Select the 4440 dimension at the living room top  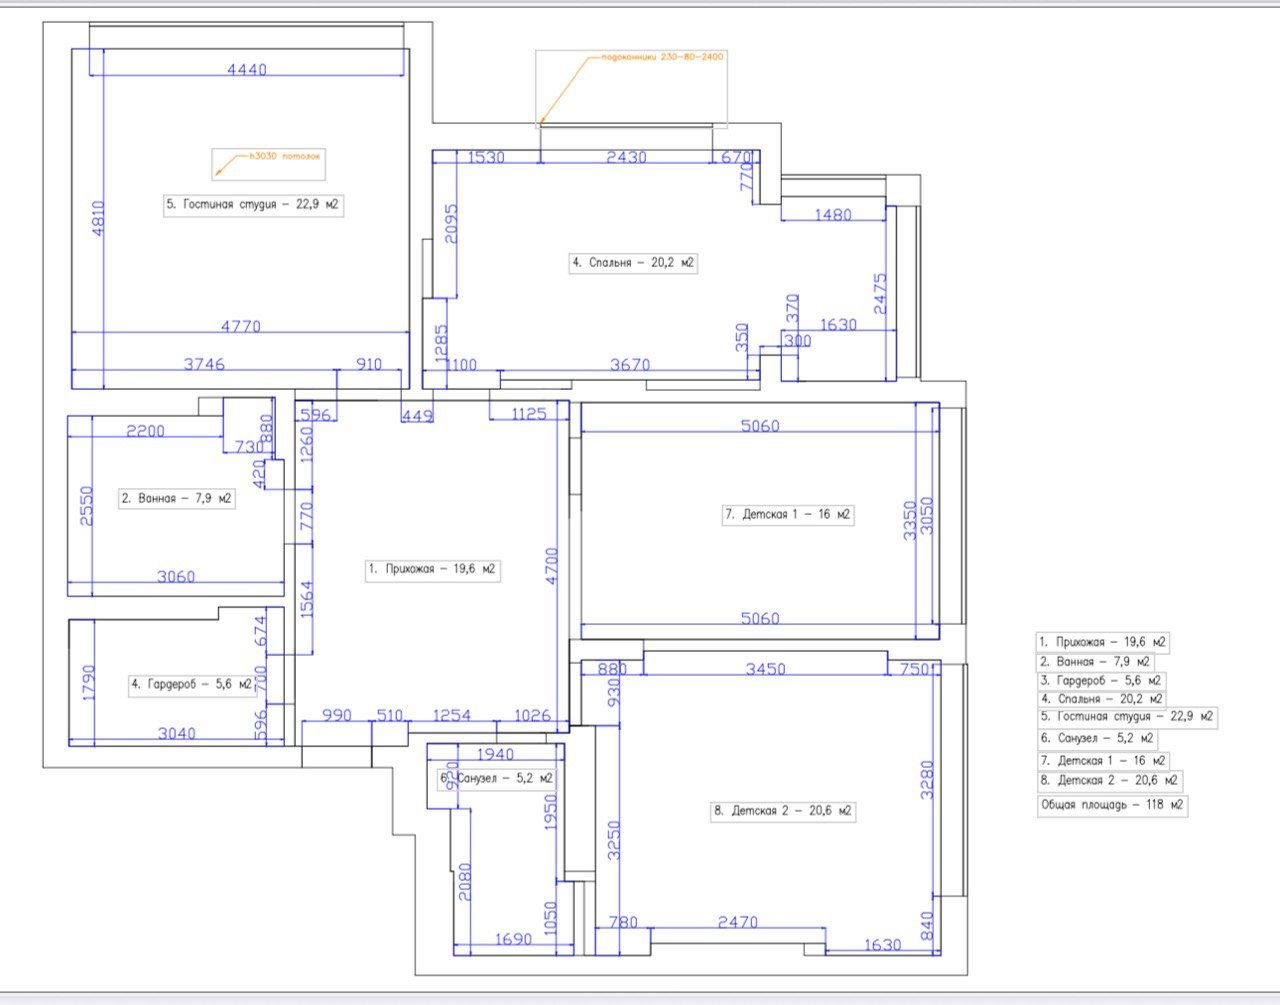click(x=247, y=69)
